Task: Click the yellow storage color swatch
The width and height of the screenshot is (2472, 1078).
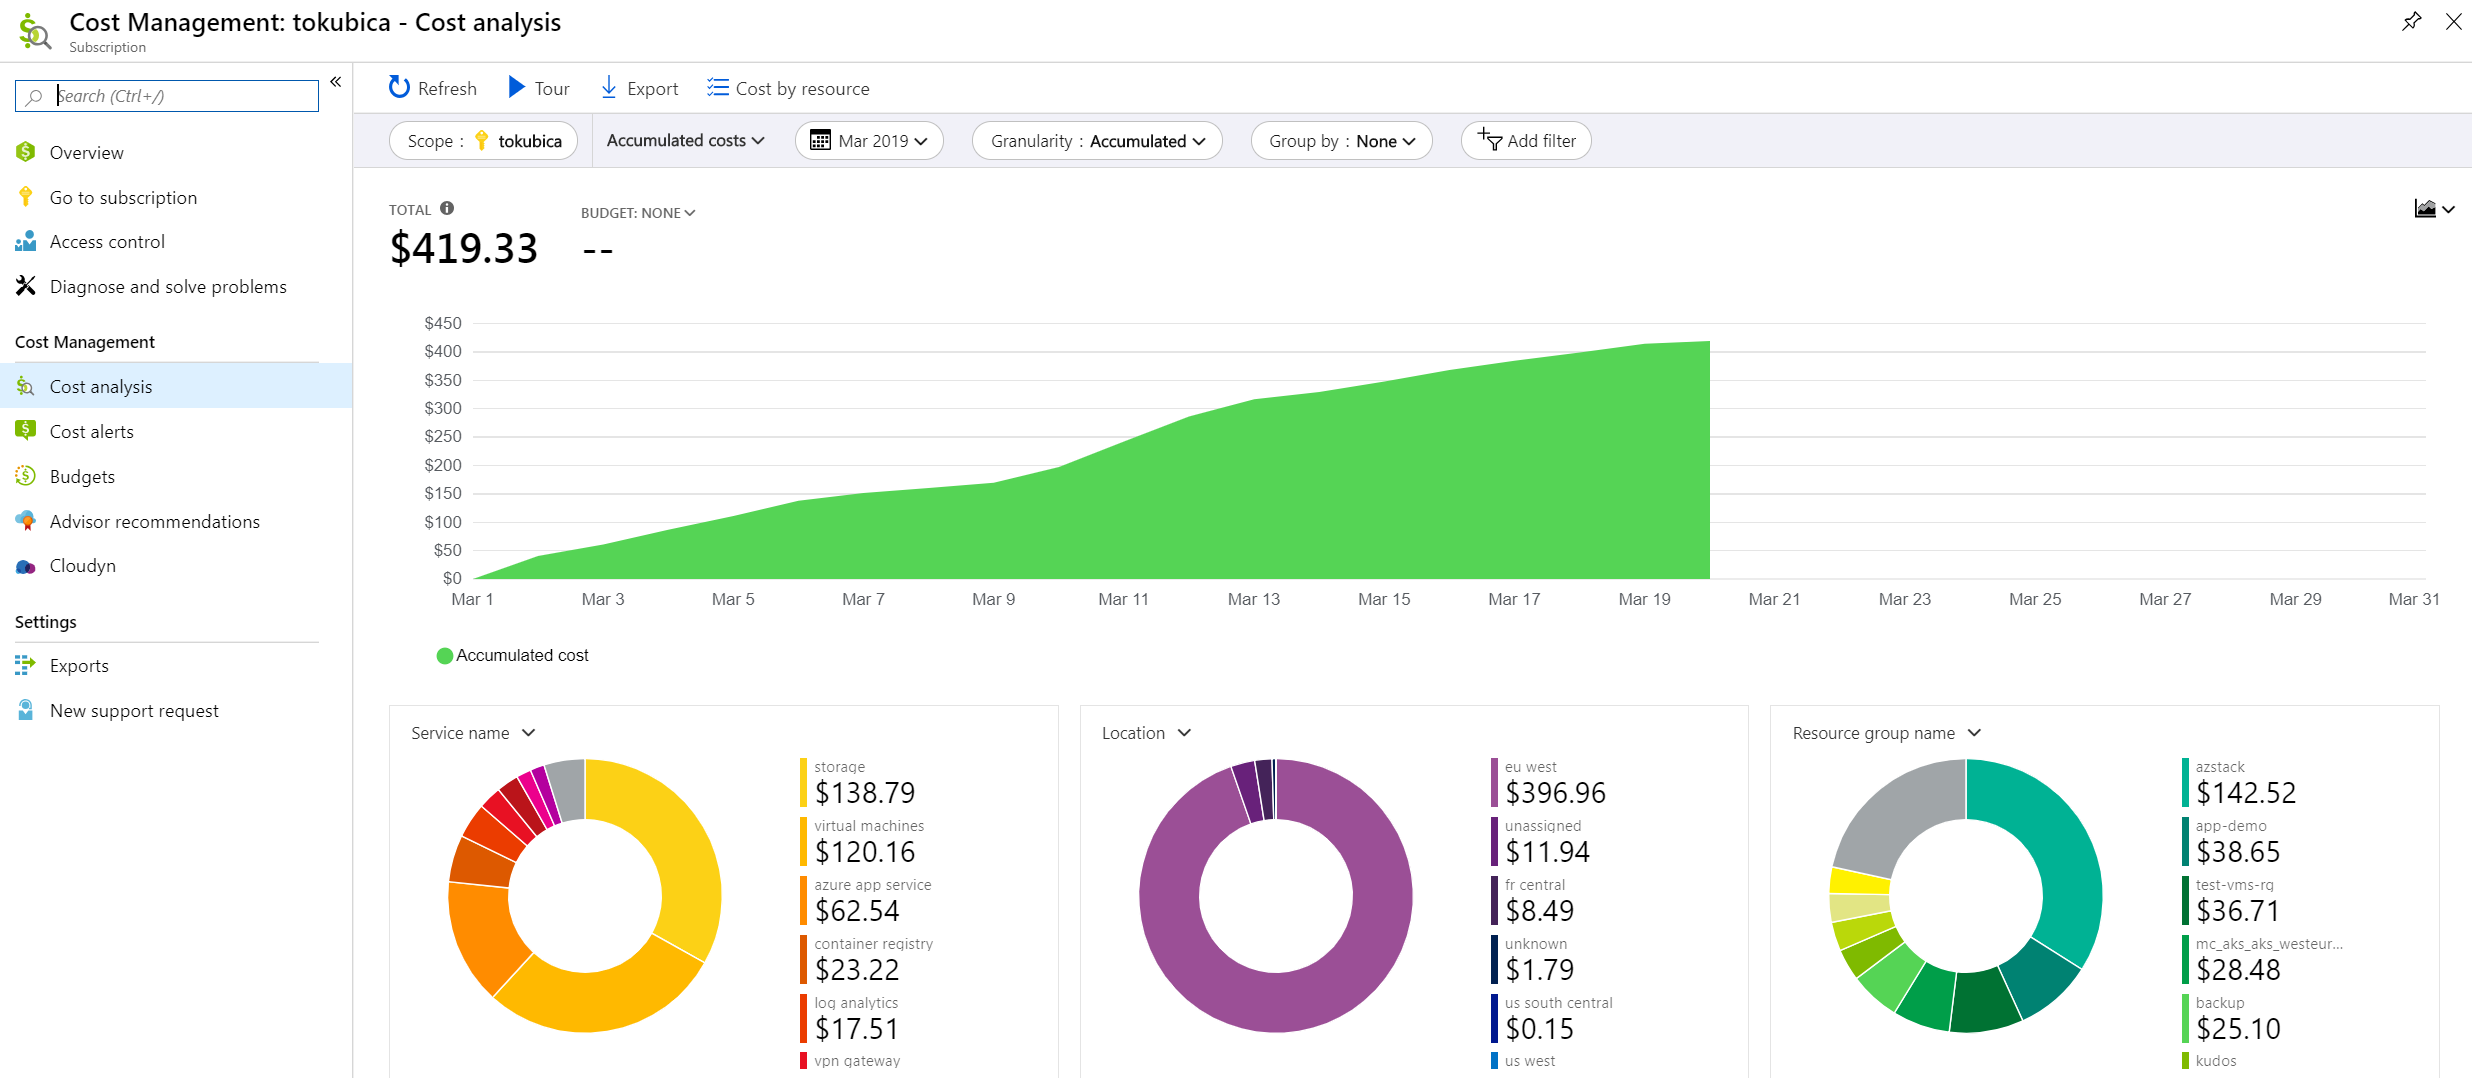Action: tap(803, 783)
